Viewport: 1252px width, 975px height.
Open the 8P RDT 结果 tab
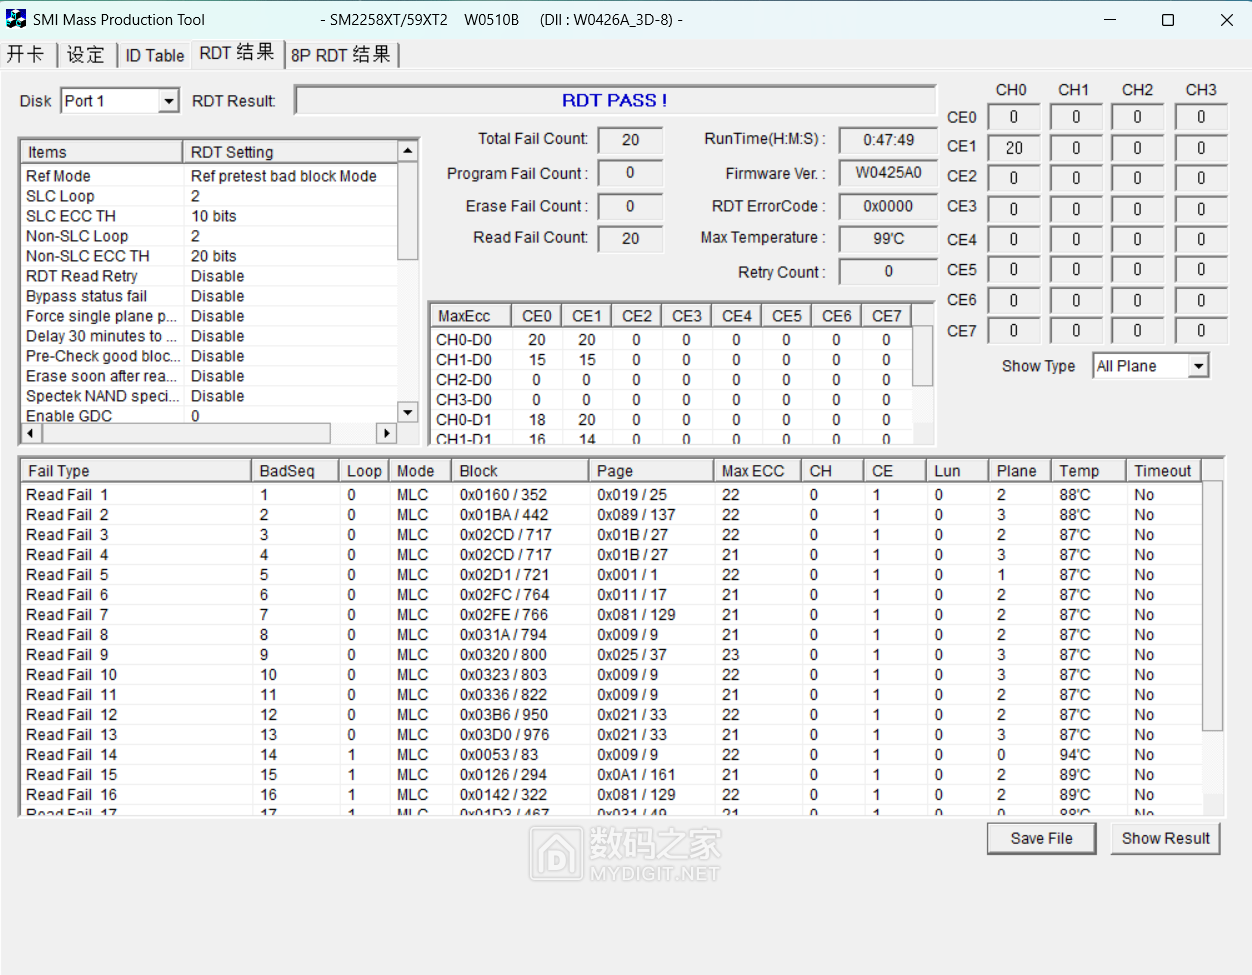341,55
